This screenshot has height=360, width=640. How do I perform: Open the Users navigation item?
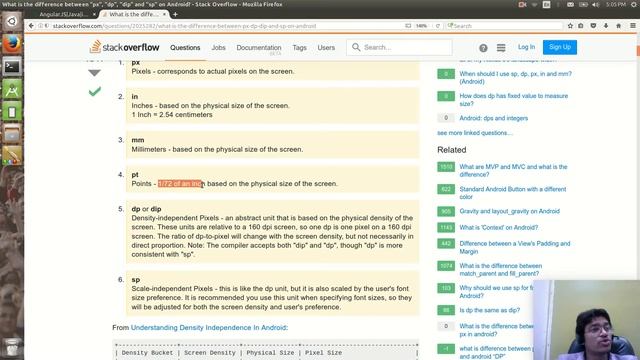coord(326,48)
